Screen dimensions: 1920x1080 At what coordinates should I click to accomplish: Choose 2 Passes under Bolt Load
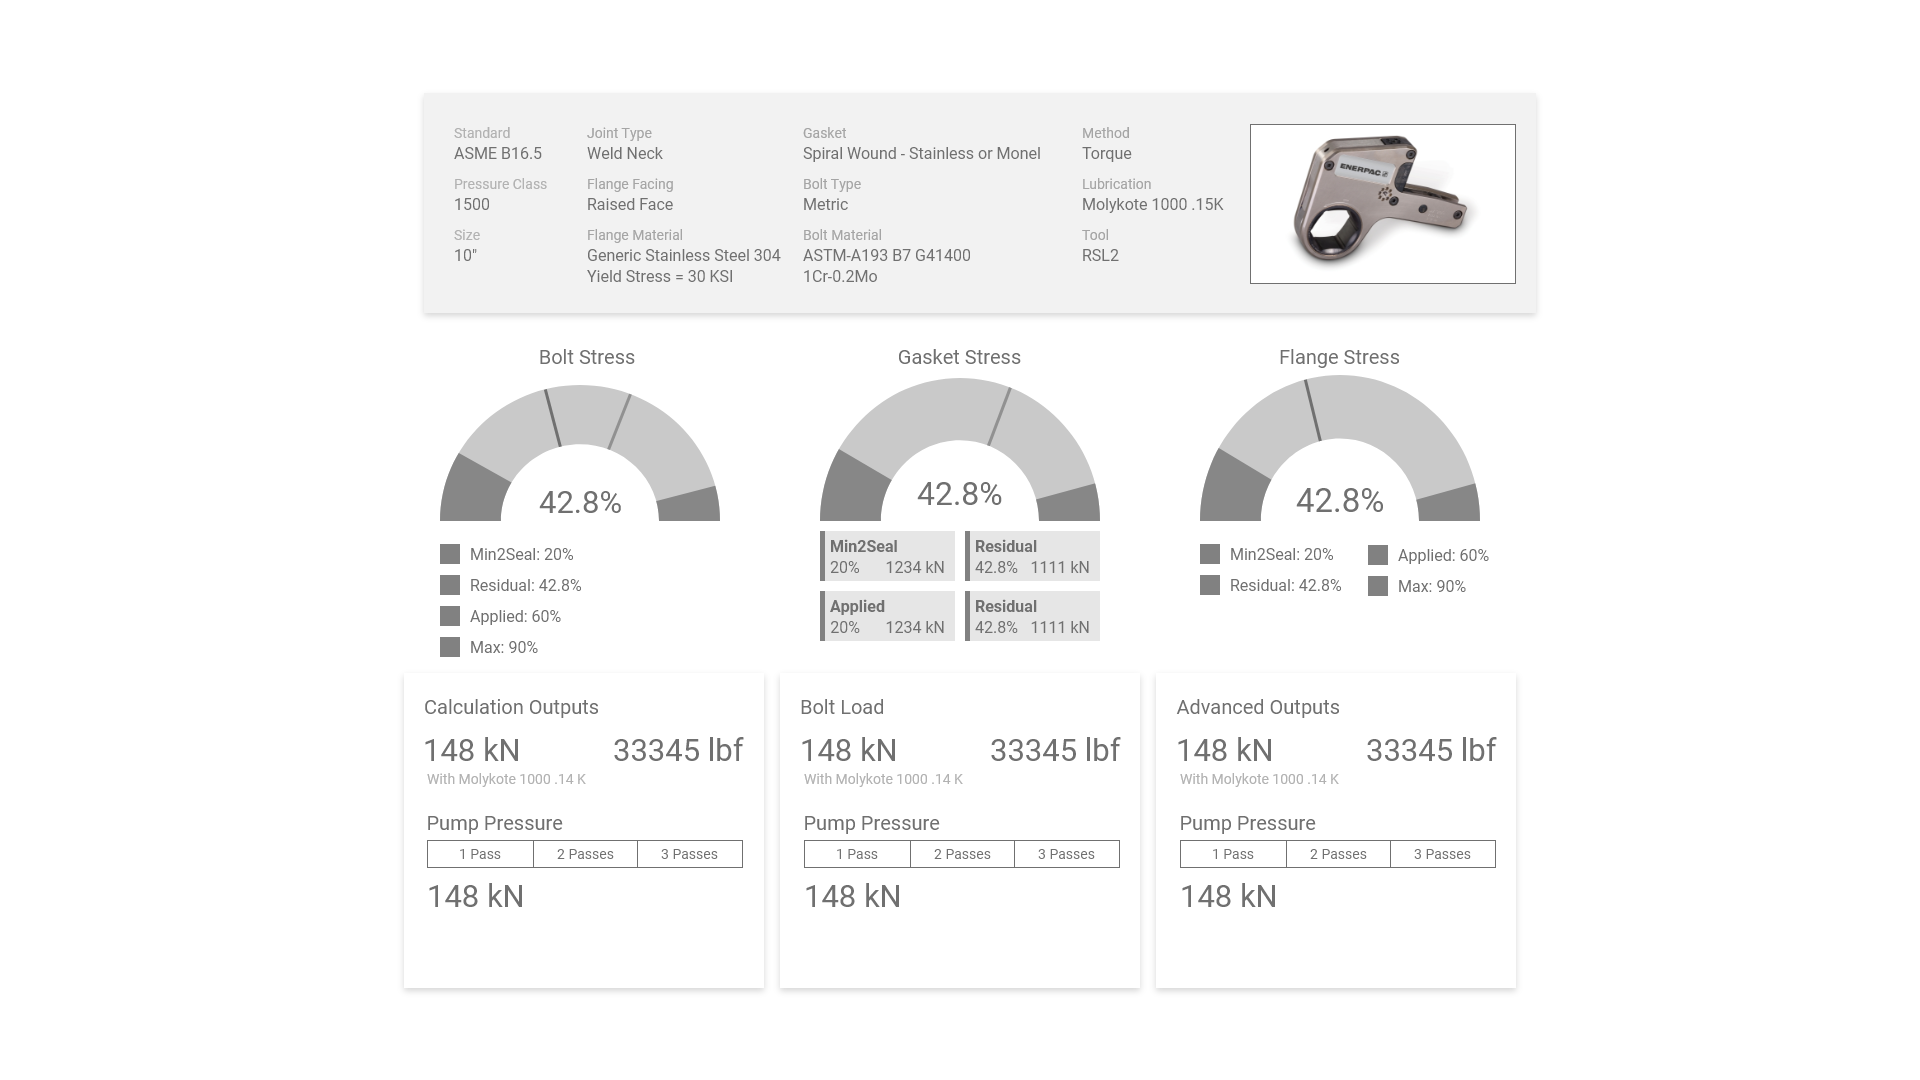(x=962, y=854)
